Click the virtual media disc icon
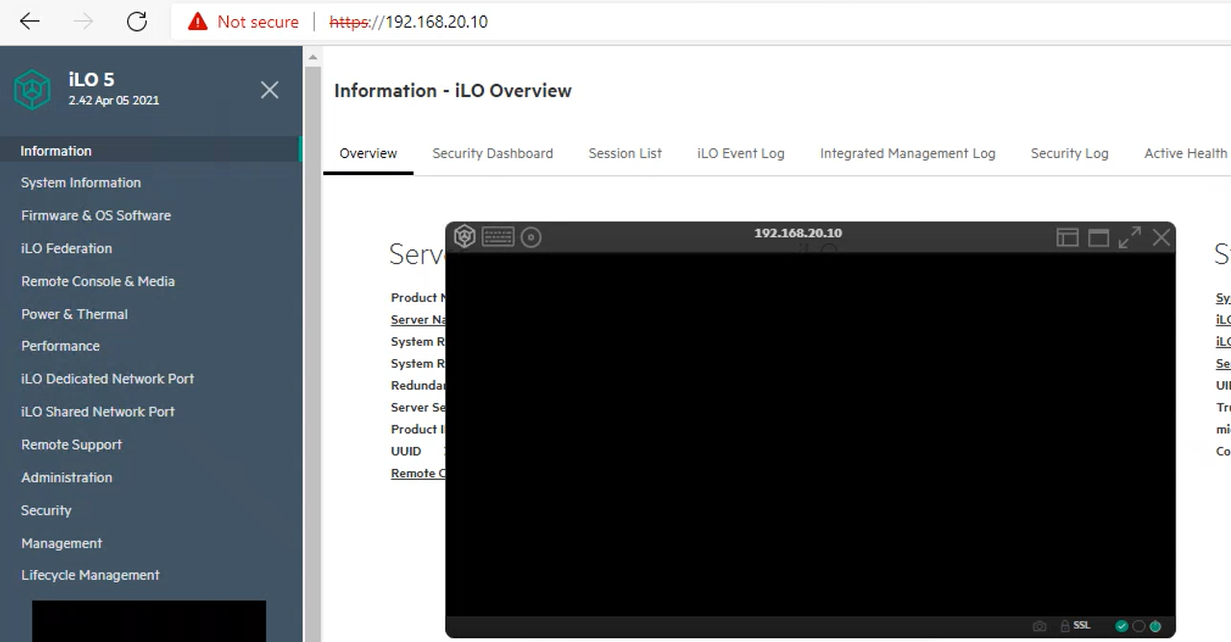 pyautogui.click(x=531, y=237)
